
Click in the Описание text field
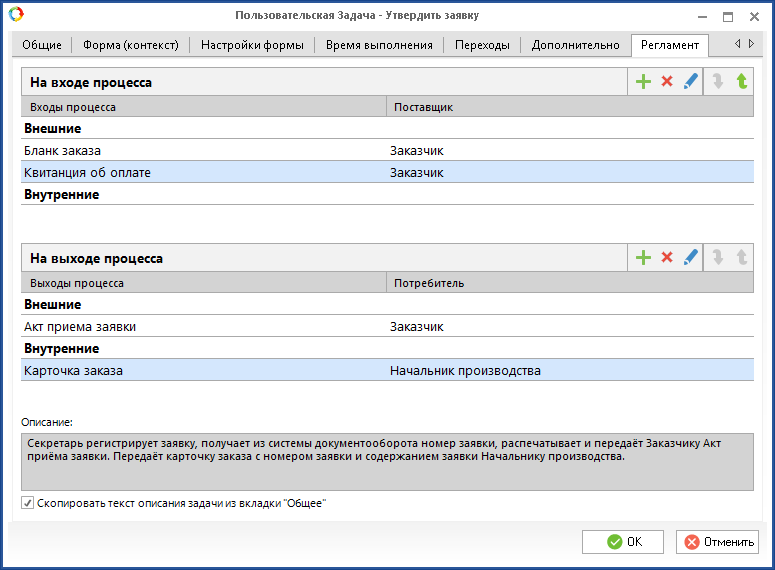[387, 460]
